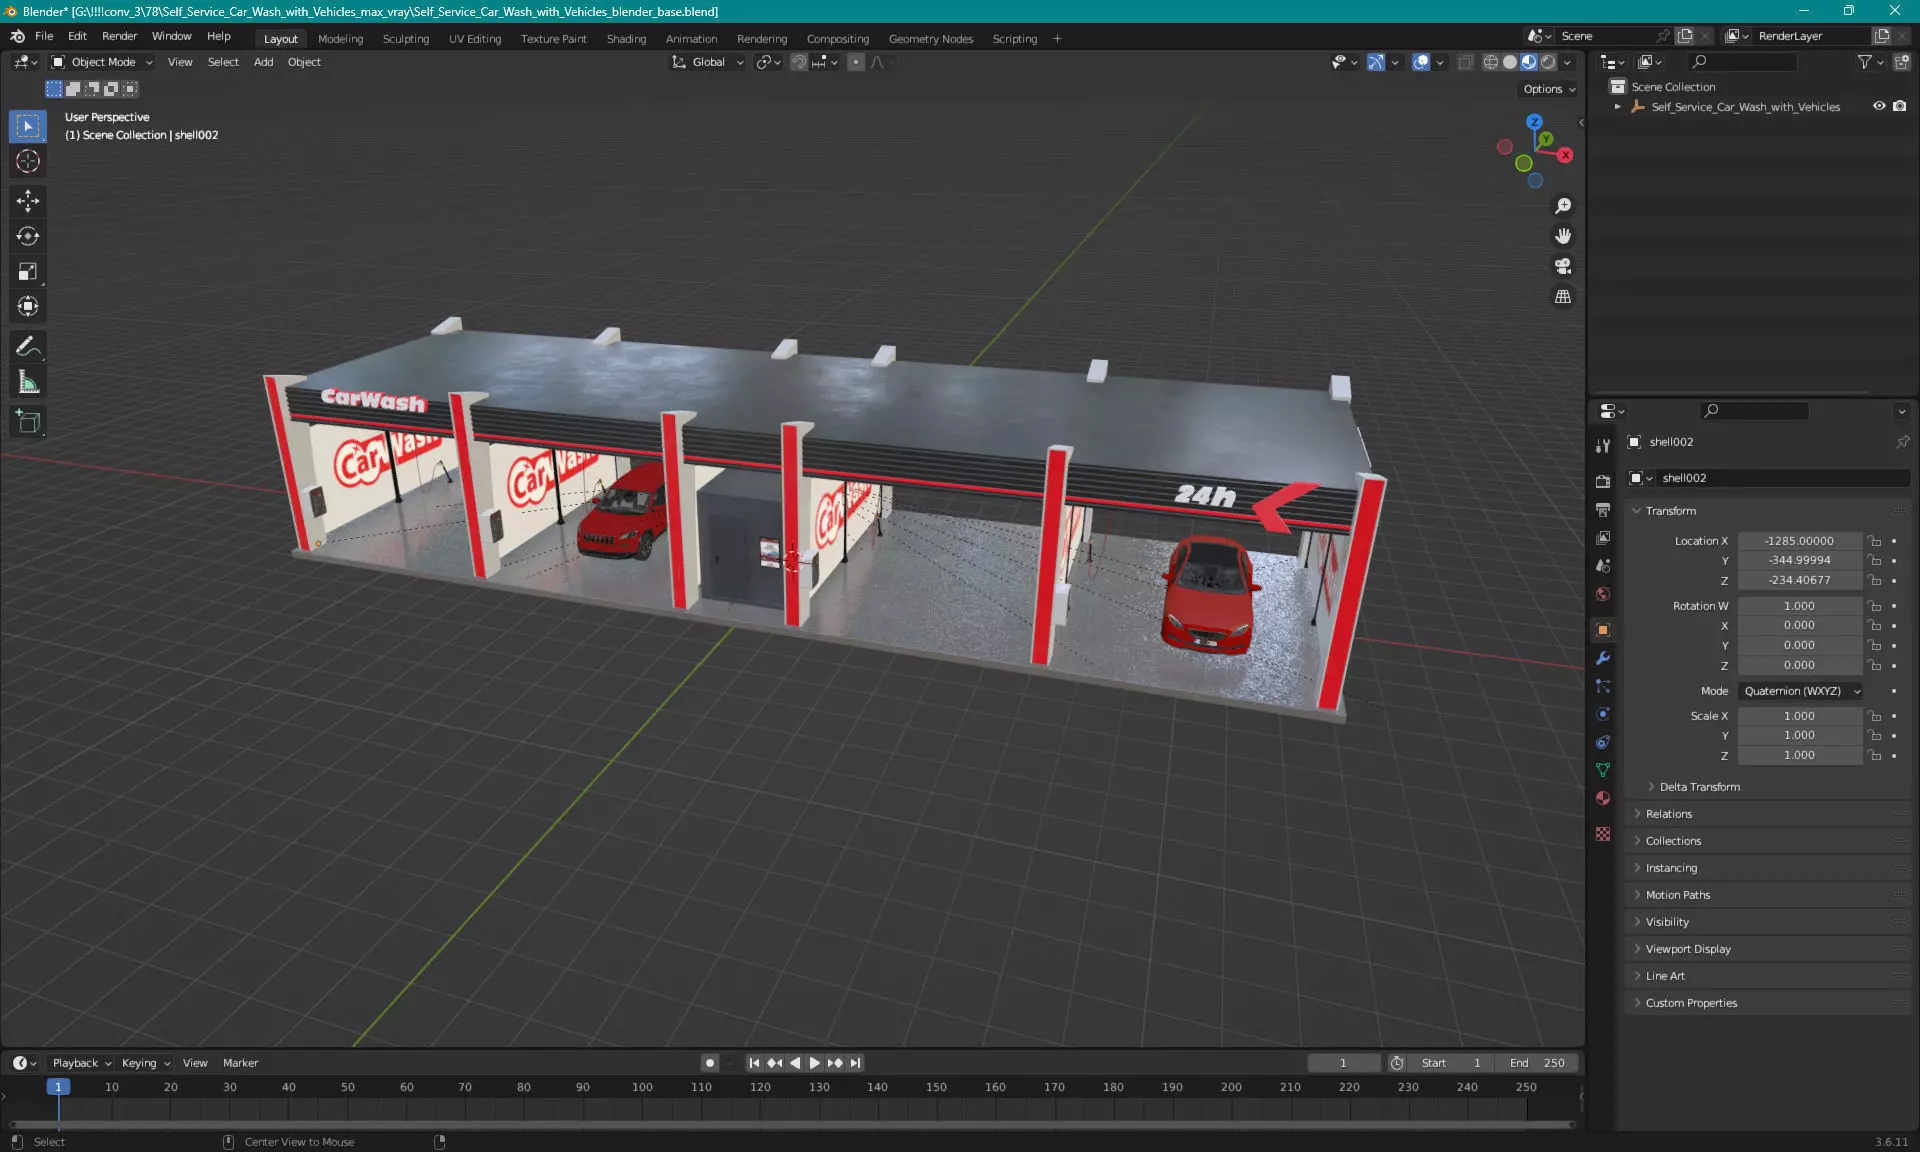The image size is (1920, 1152).
Task: Click the zoom view magnifier gizmo
Action: [1563, 206]
